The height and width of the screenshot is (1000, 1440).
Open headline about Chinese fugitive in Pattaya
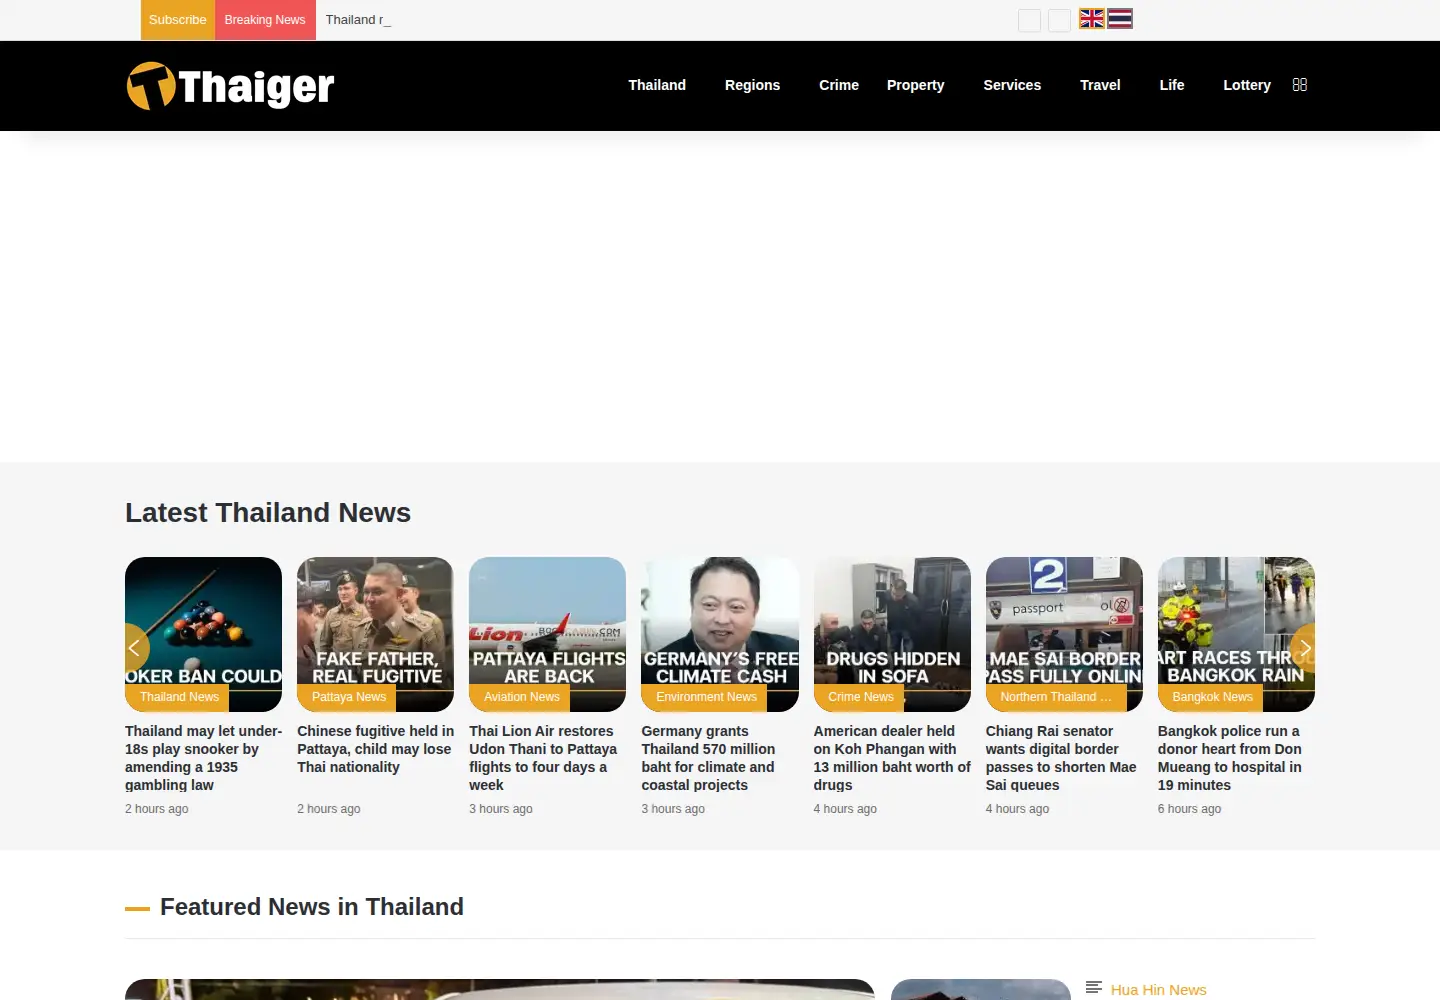click(375, 749)
